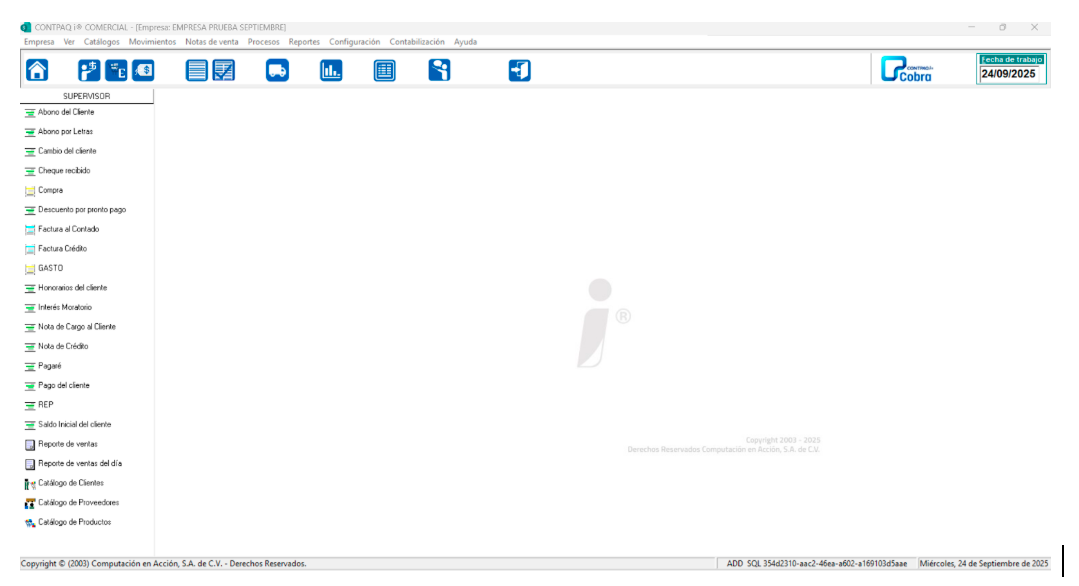Click the money bill toolbar icon
The height and width of the screenshot is (586, 1079).
(144, 70)
